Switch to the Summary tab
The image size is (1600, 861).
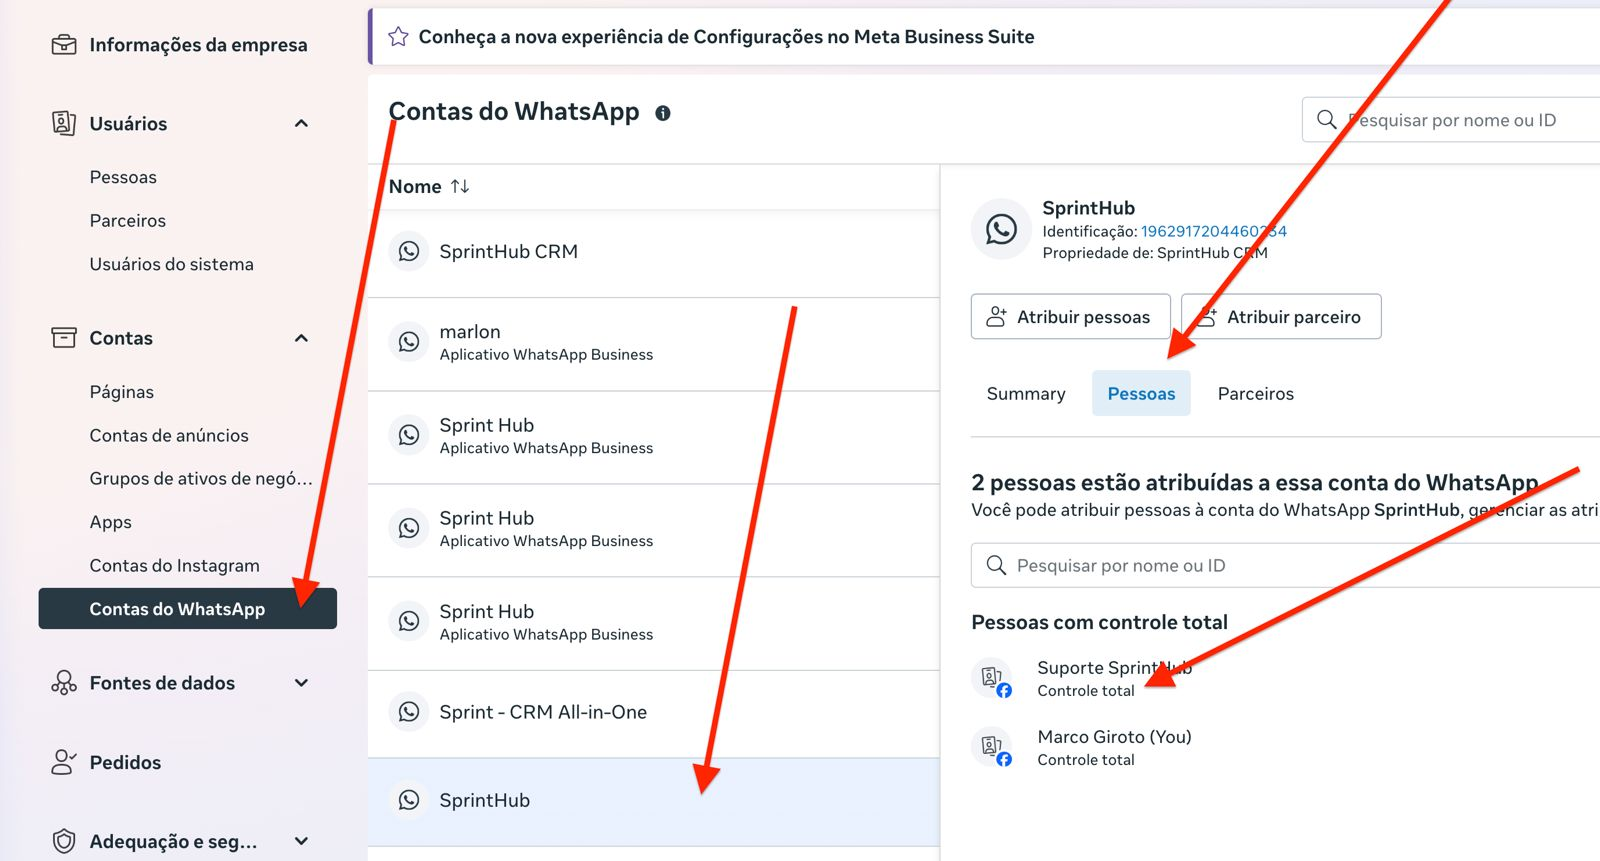tap(1026, 394)
